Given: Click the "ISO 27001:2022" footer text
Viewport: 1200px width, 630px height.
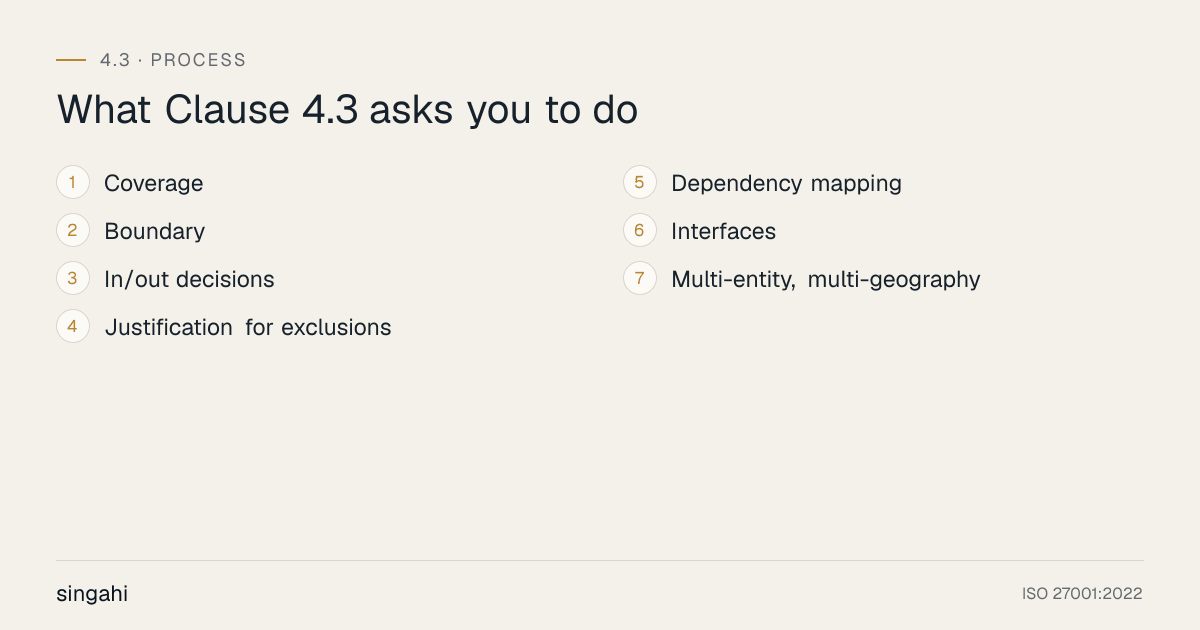Looking at the screenshot, I should [x=1082, y=594].
